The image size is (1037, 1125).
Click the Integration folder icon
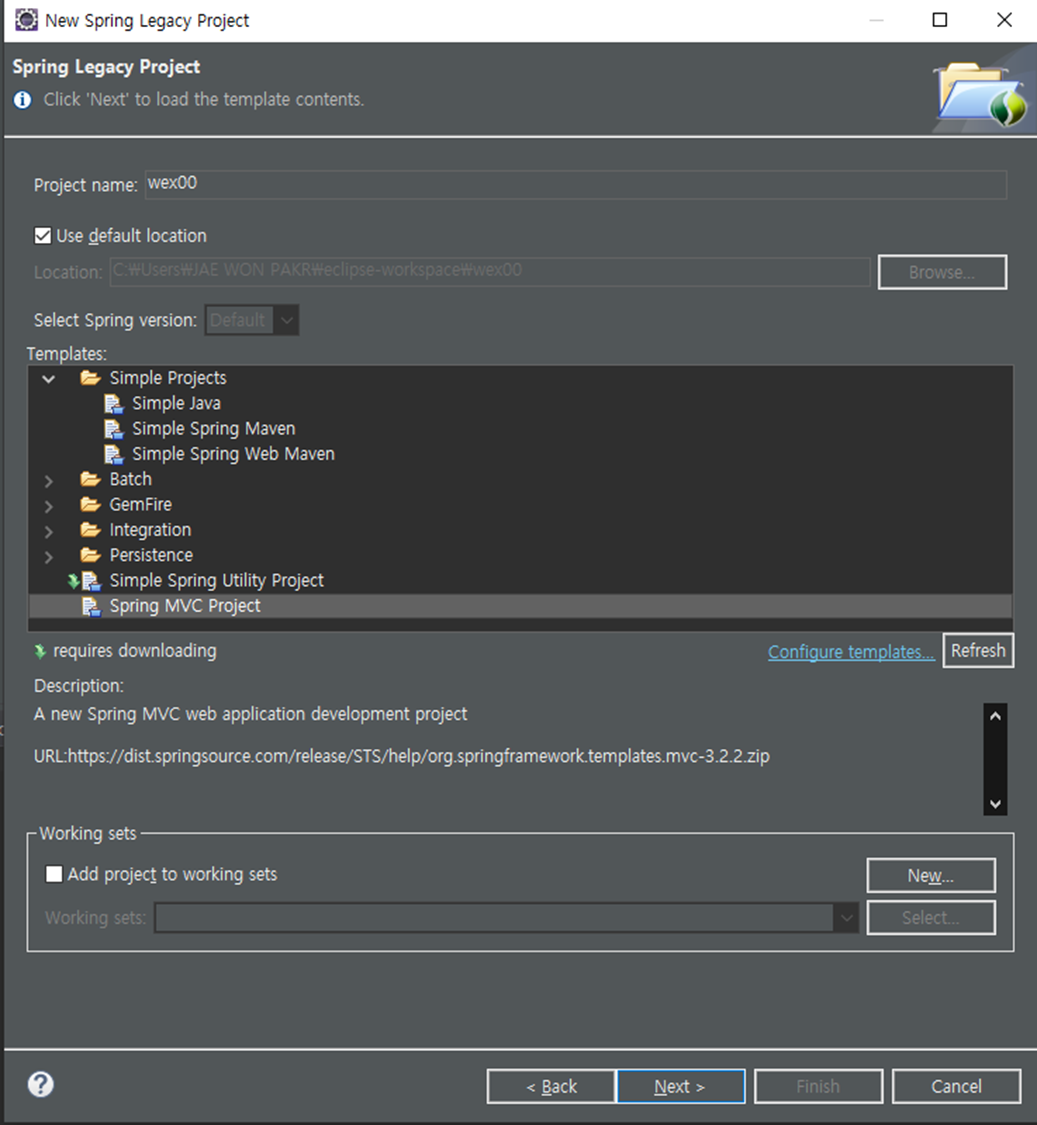pos(90,529)
